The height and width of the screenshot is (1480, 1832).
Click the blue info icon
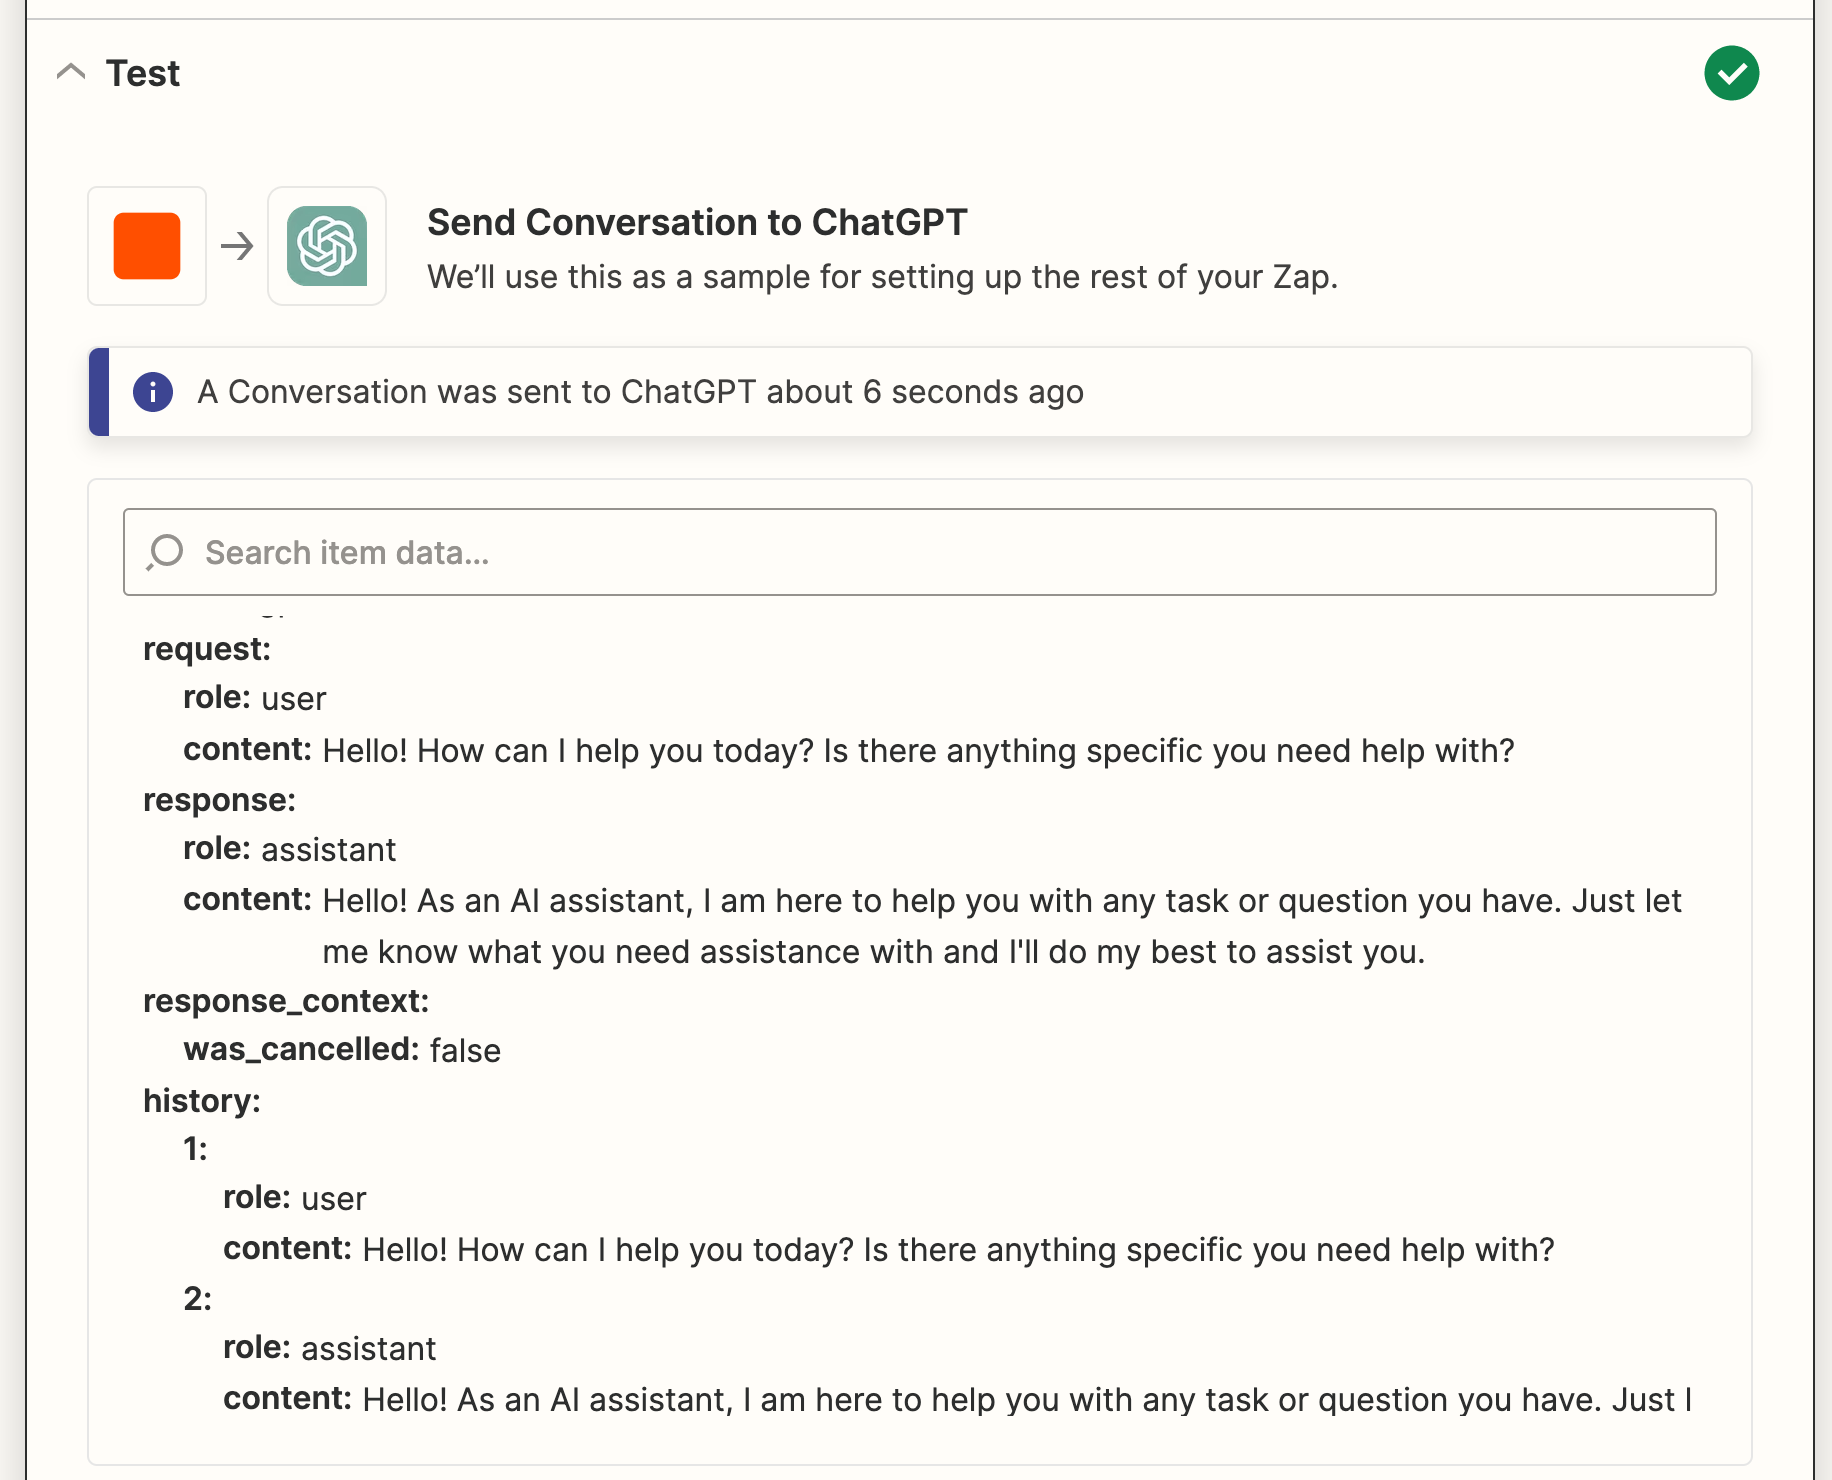(153, 392)
